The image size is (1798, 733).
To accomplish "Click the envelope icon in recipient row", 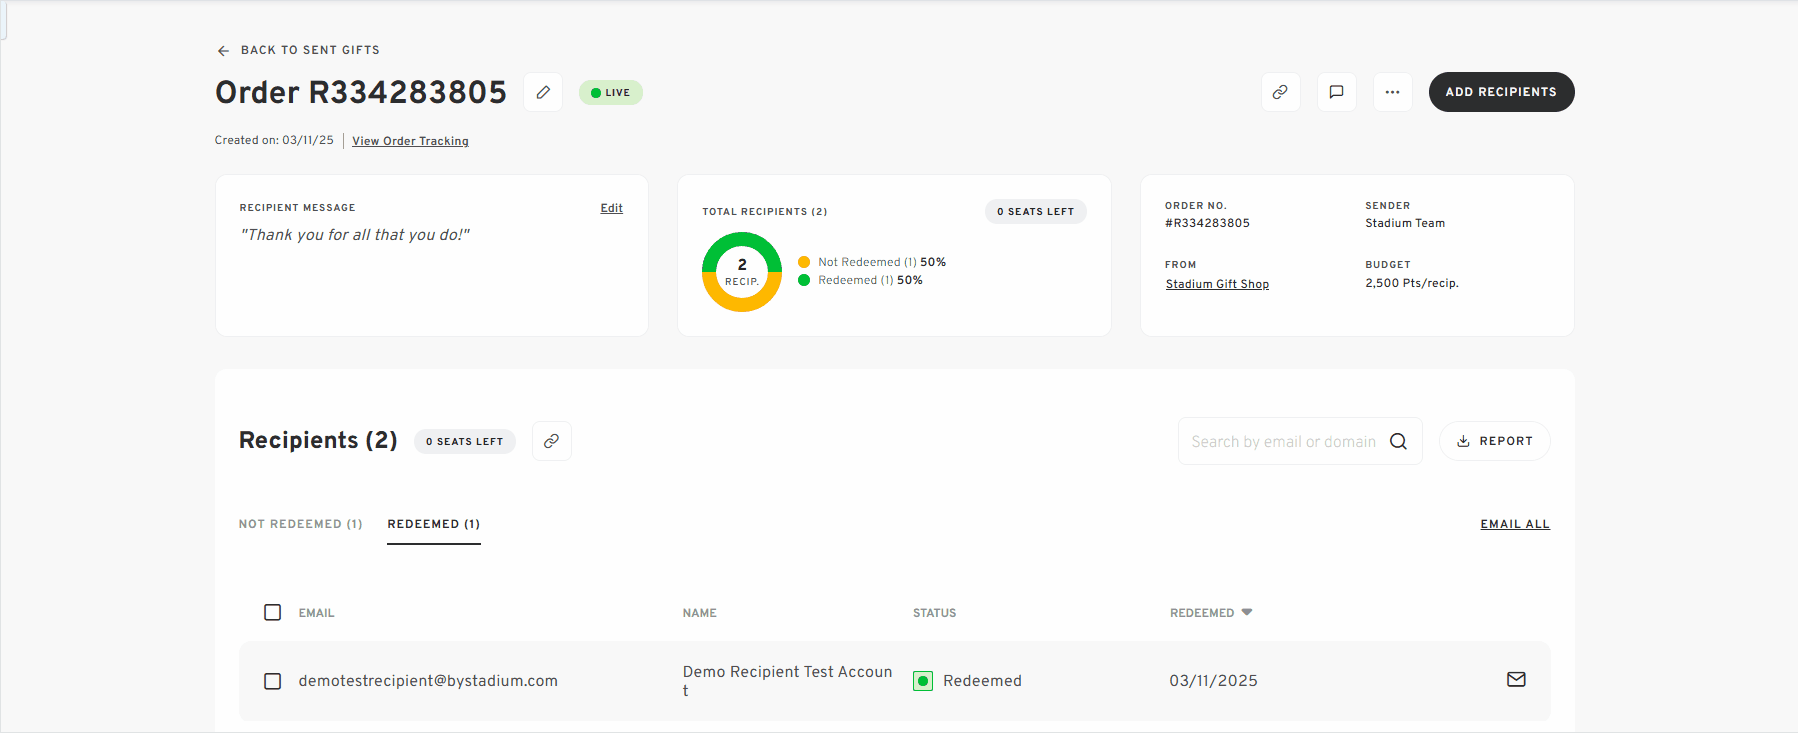I will point(1516,680).
